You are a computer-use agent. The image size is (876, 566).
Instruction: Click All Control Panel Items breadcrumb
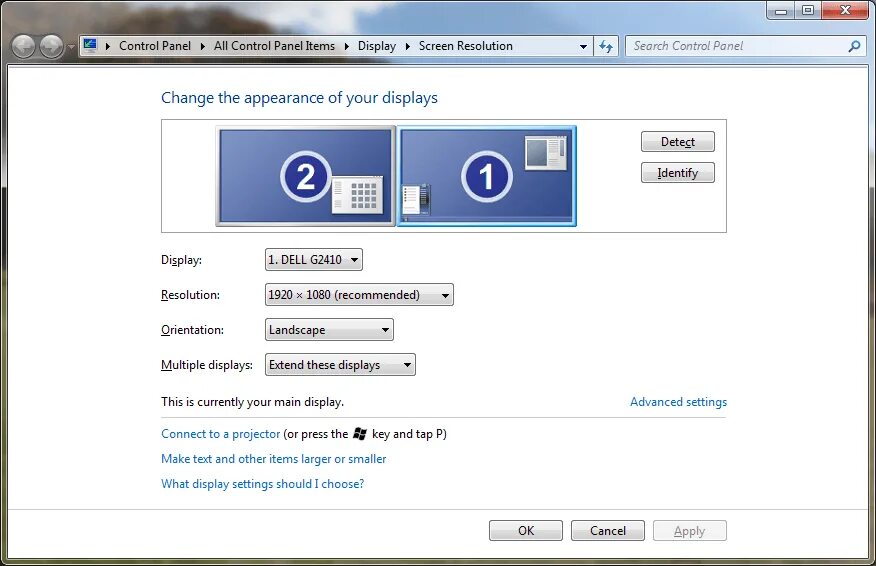pos(274,46)
